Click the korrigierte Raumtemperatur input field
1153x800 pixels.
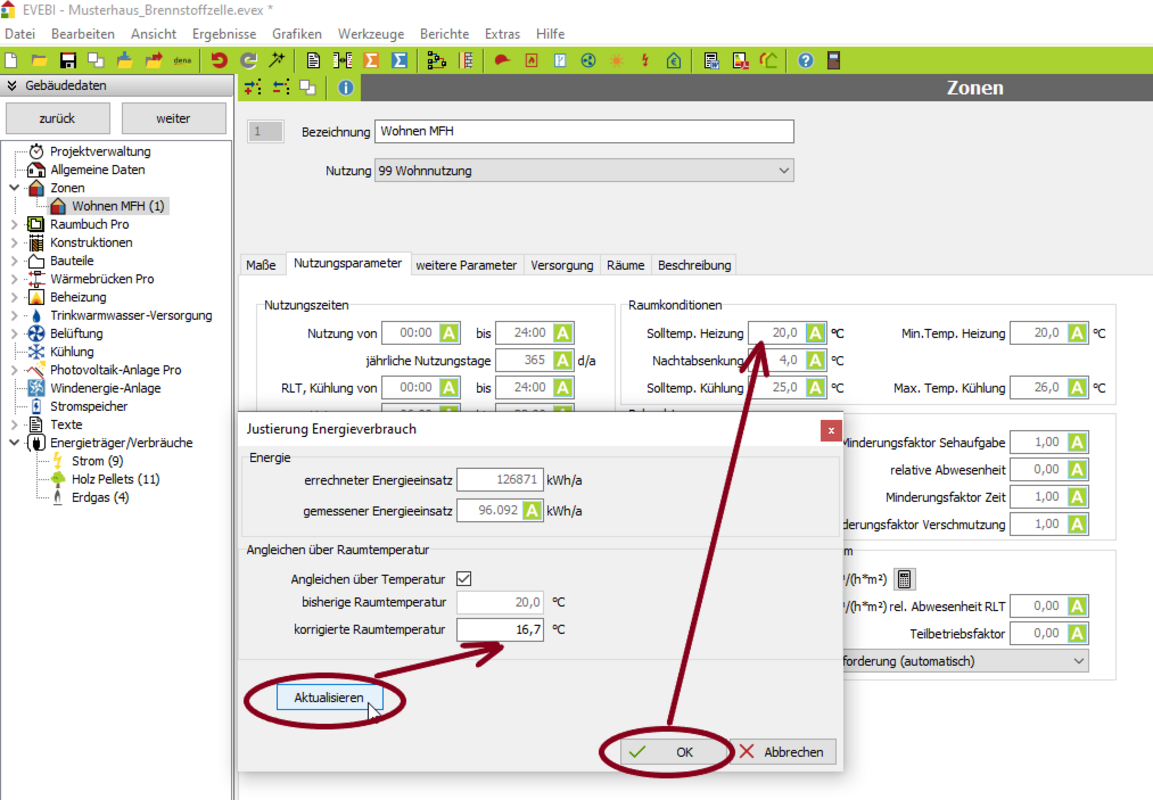(x=500, y=629)
